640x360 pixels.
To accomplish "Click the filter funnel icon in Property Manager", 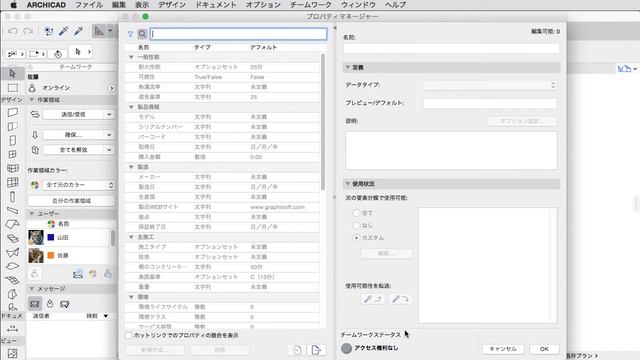I will 130,34.
